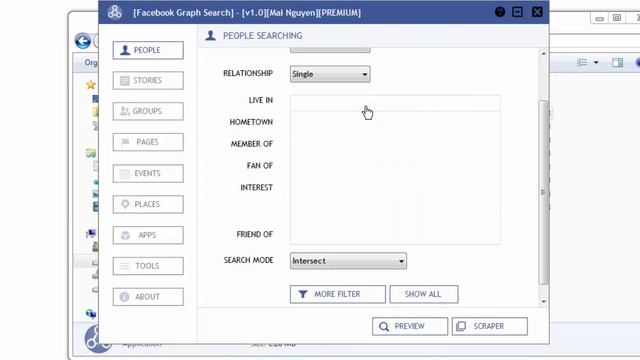640x360 pixels.
Task: Click the help question mark icon in title bar
Action: (500, 12)
